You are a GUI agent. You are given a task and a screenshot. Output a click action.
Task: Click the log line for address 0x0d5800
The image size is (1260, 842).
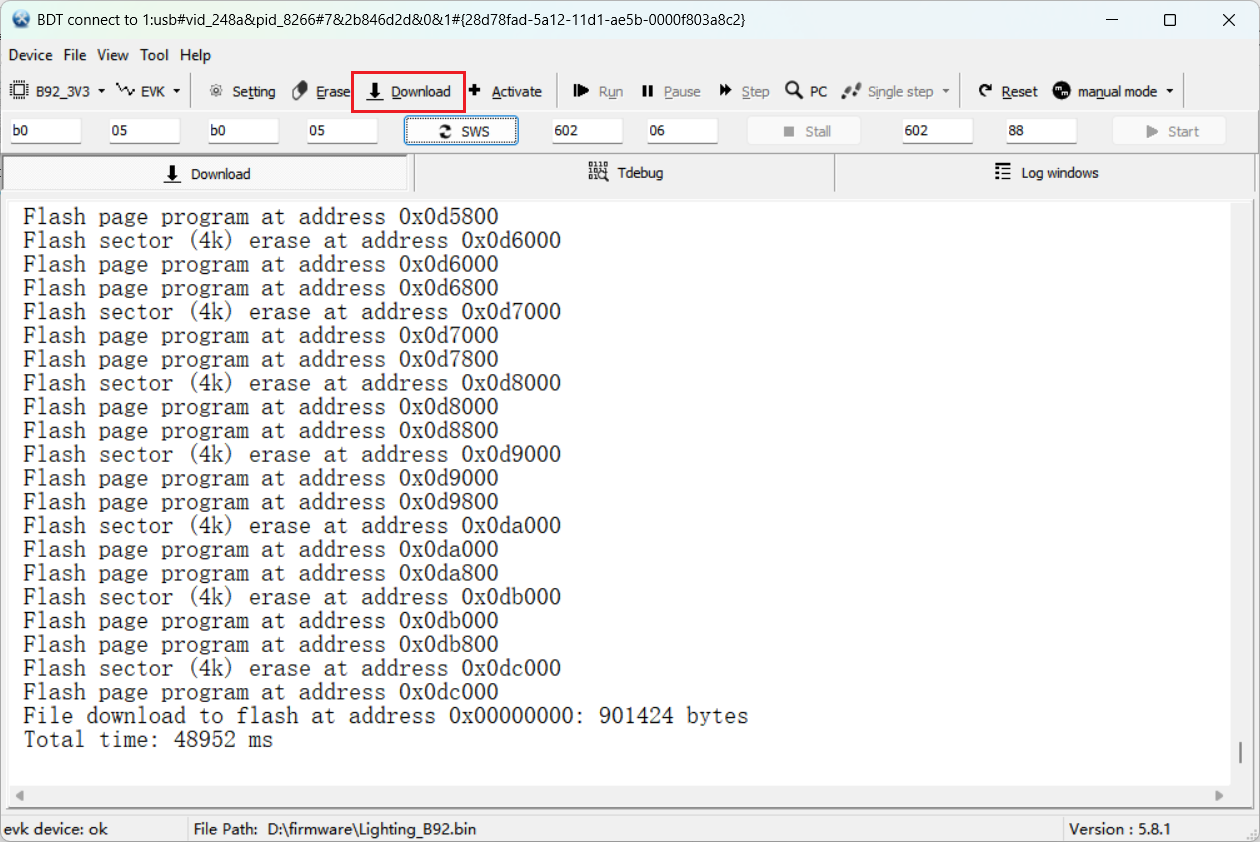point(260,216)
